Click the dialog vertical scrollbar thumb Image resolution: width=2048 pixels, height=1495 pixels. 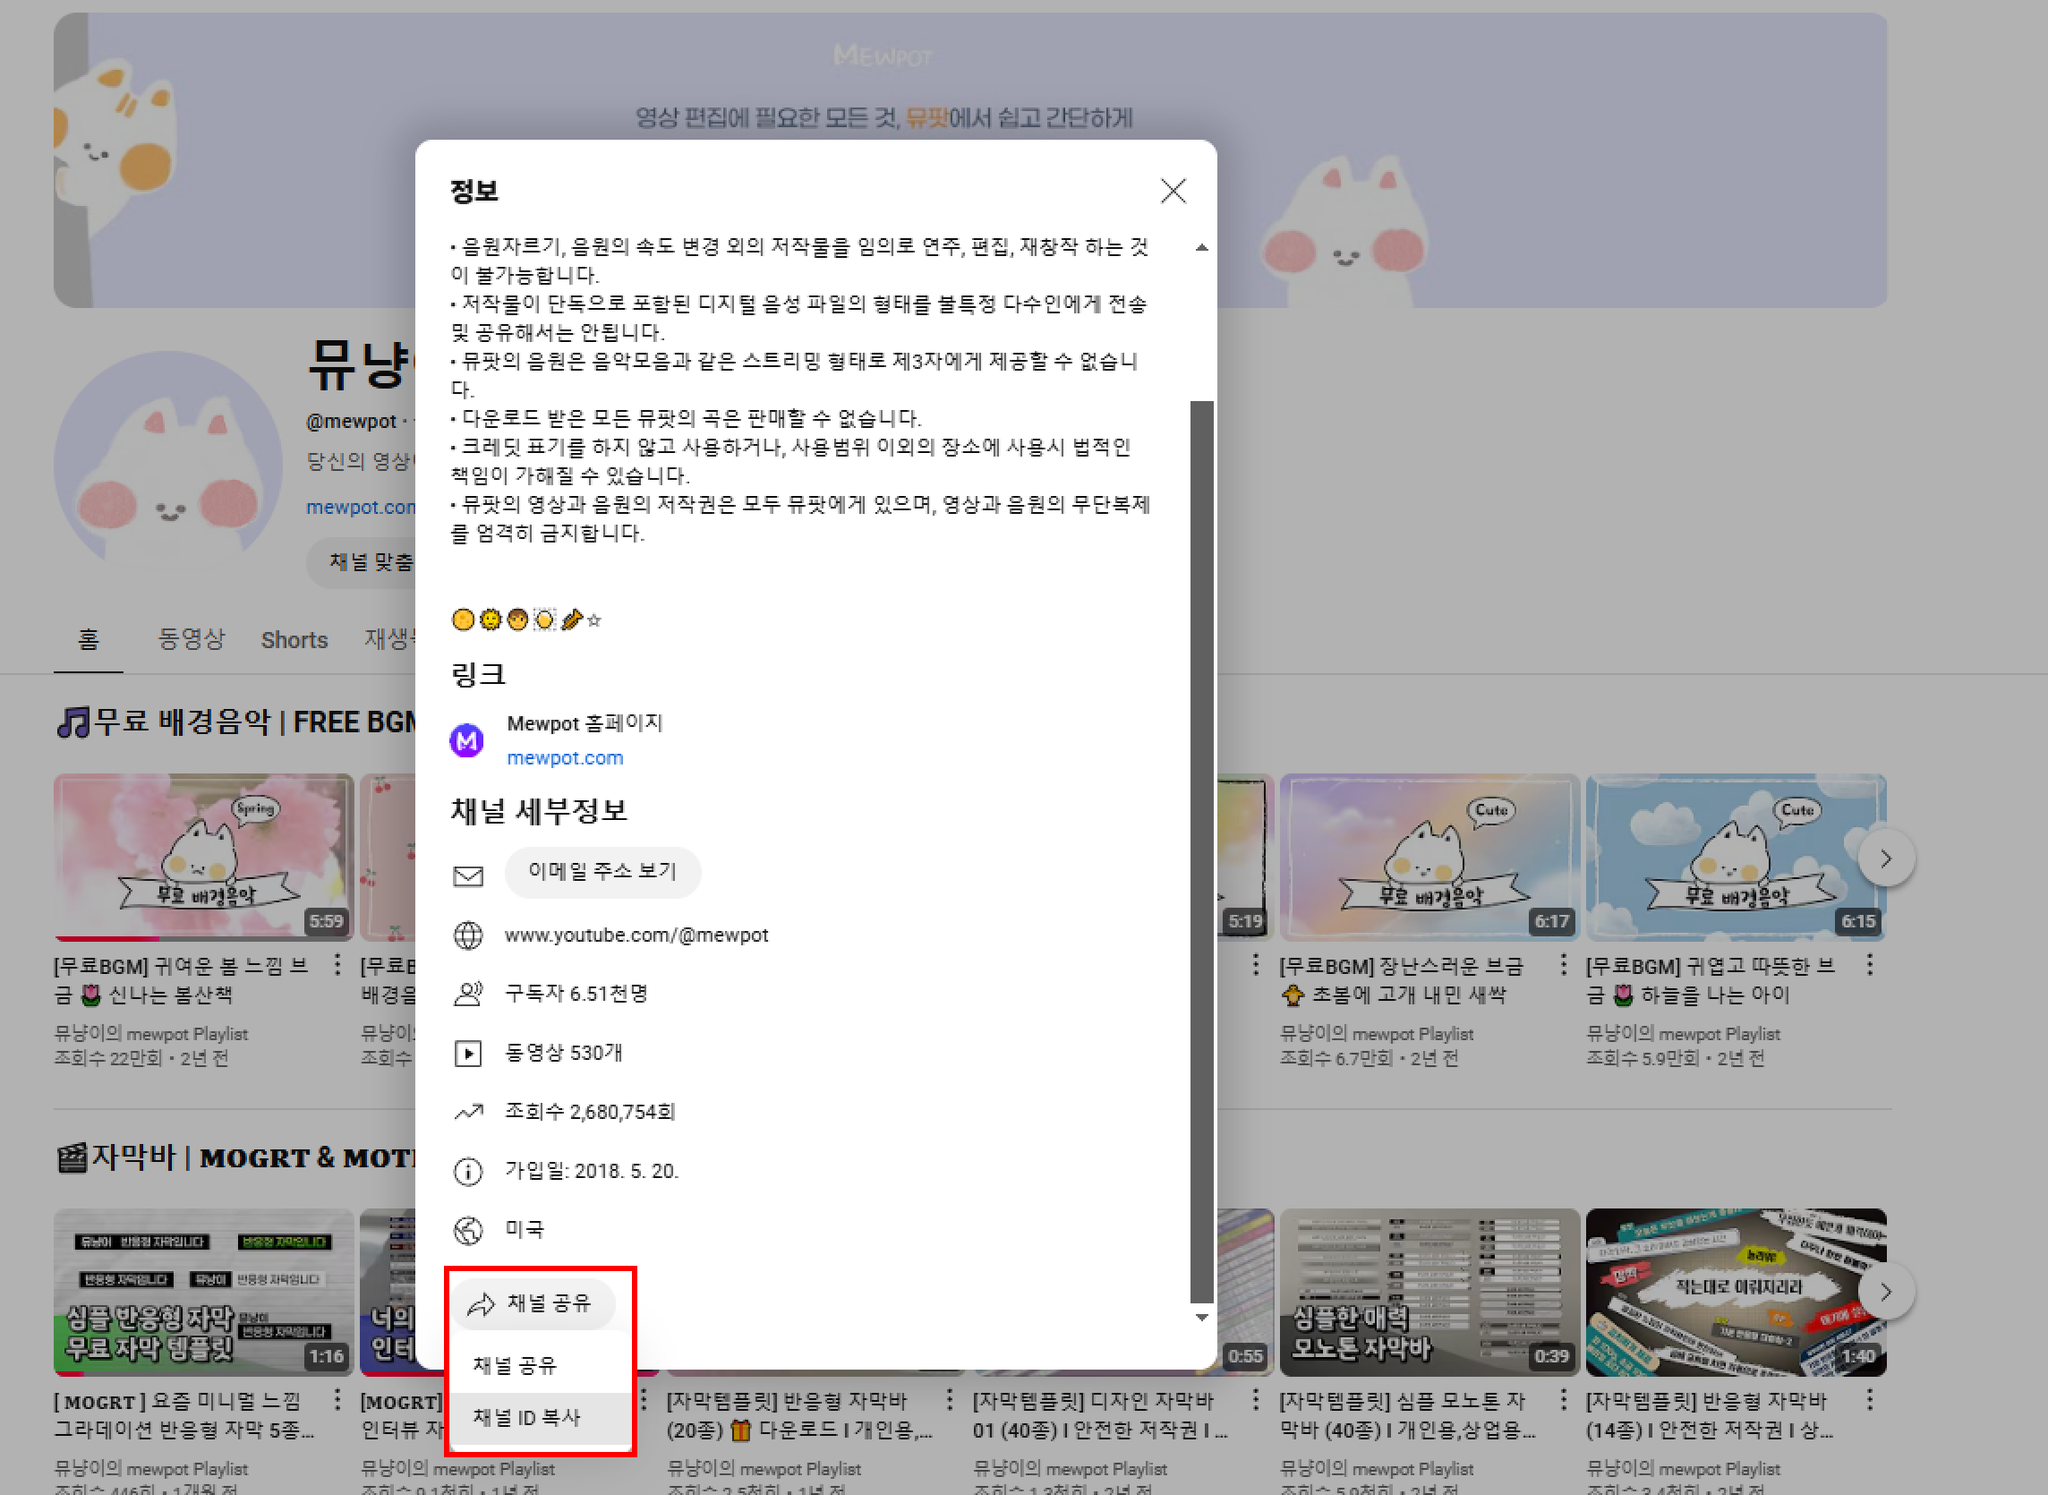(1202, 852)
